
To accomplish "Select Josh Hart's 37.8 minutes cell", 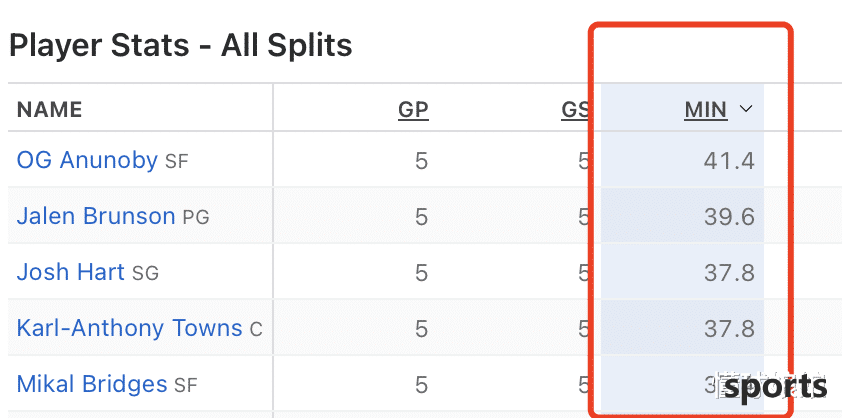I will tap(682, 272).
